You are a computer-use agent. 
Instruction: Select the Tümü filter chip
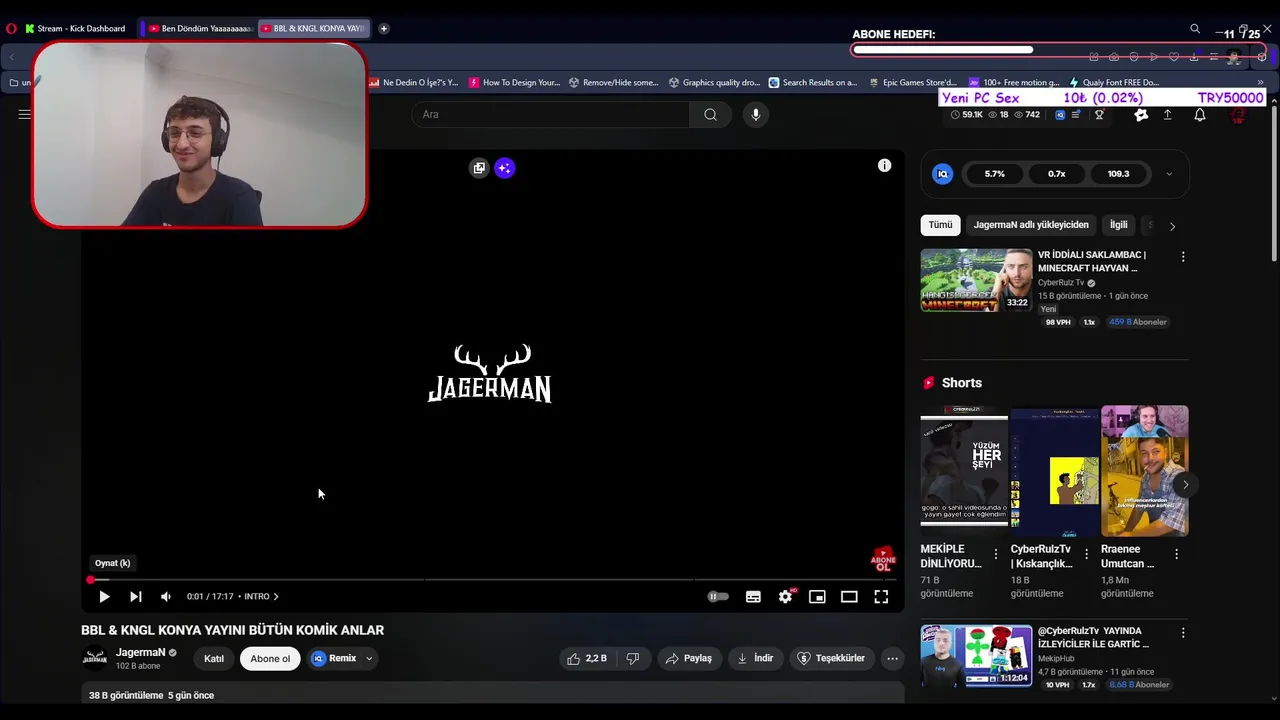[940, 225]
